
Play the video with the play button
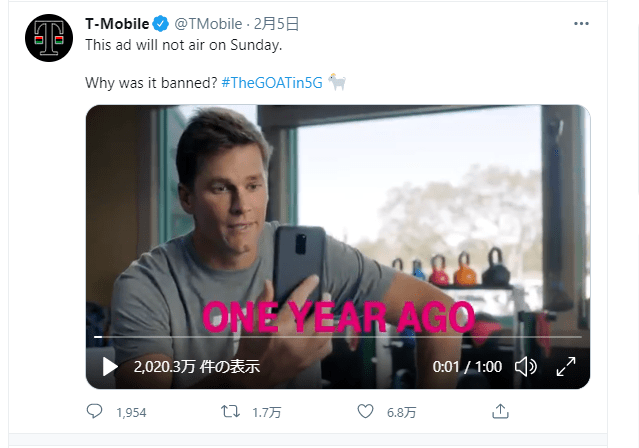point(110,366)
